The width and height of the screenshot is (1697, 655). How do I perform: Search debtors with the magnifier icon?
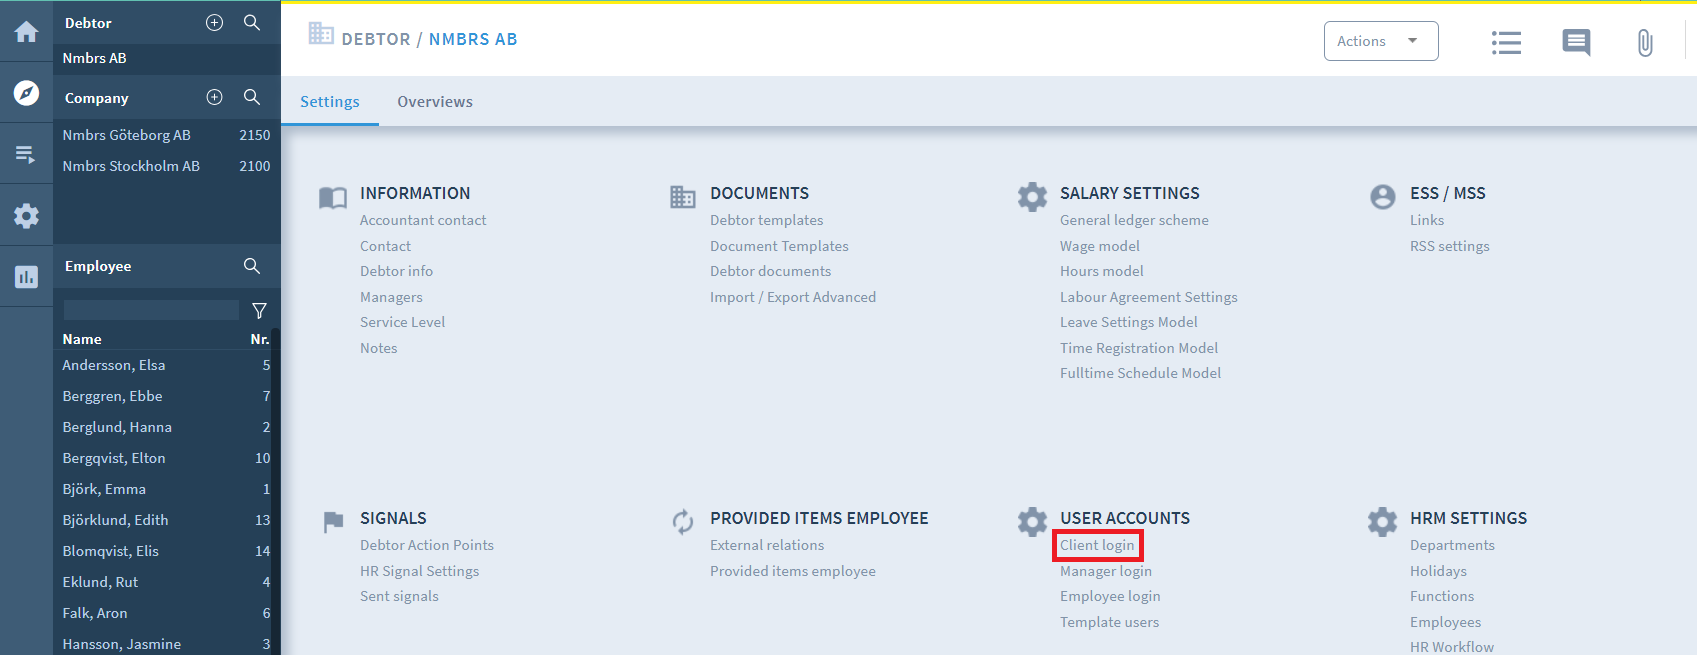point(252,22)
